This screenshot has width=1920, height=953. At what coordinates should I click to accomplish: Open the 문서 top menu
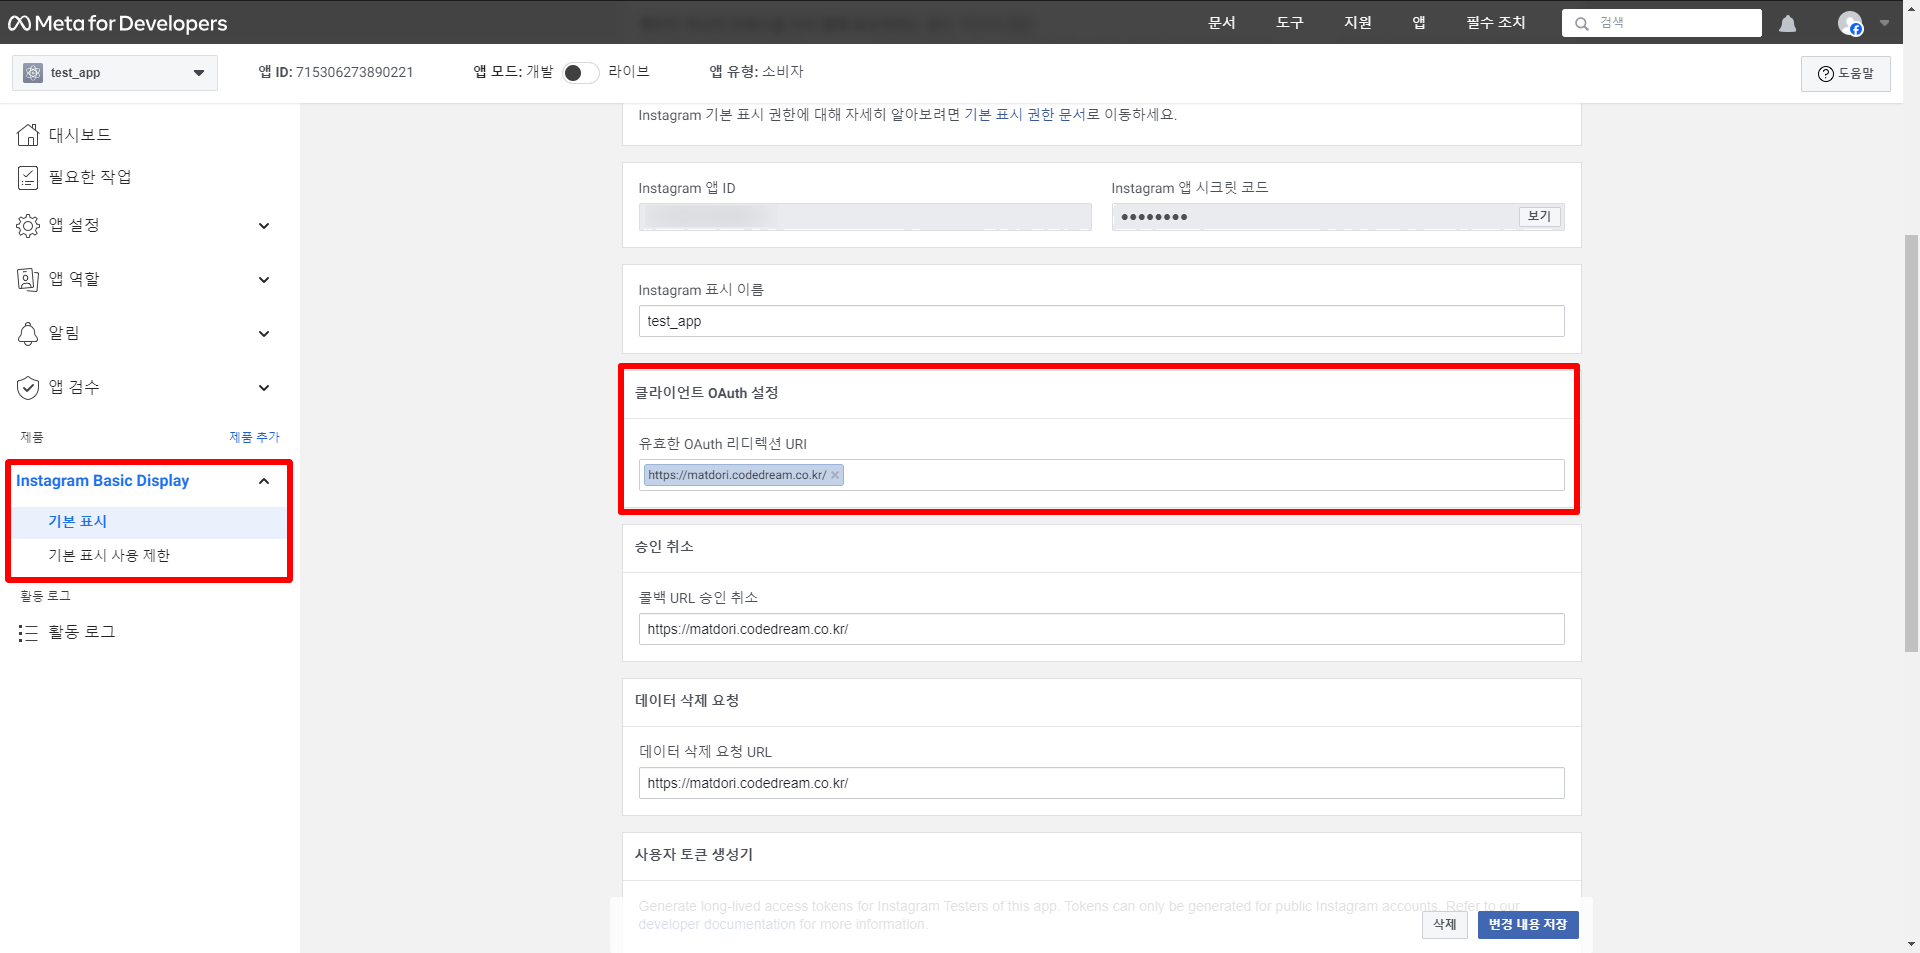[1222, 23]
